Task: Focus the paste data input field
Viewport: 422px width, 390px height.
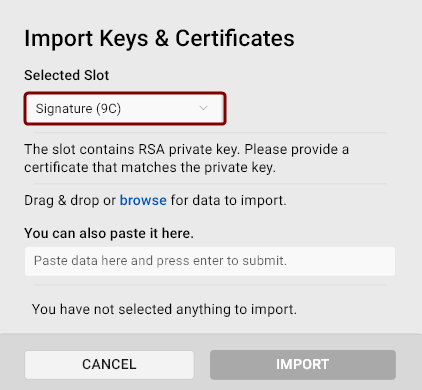Action: [210, 261]
